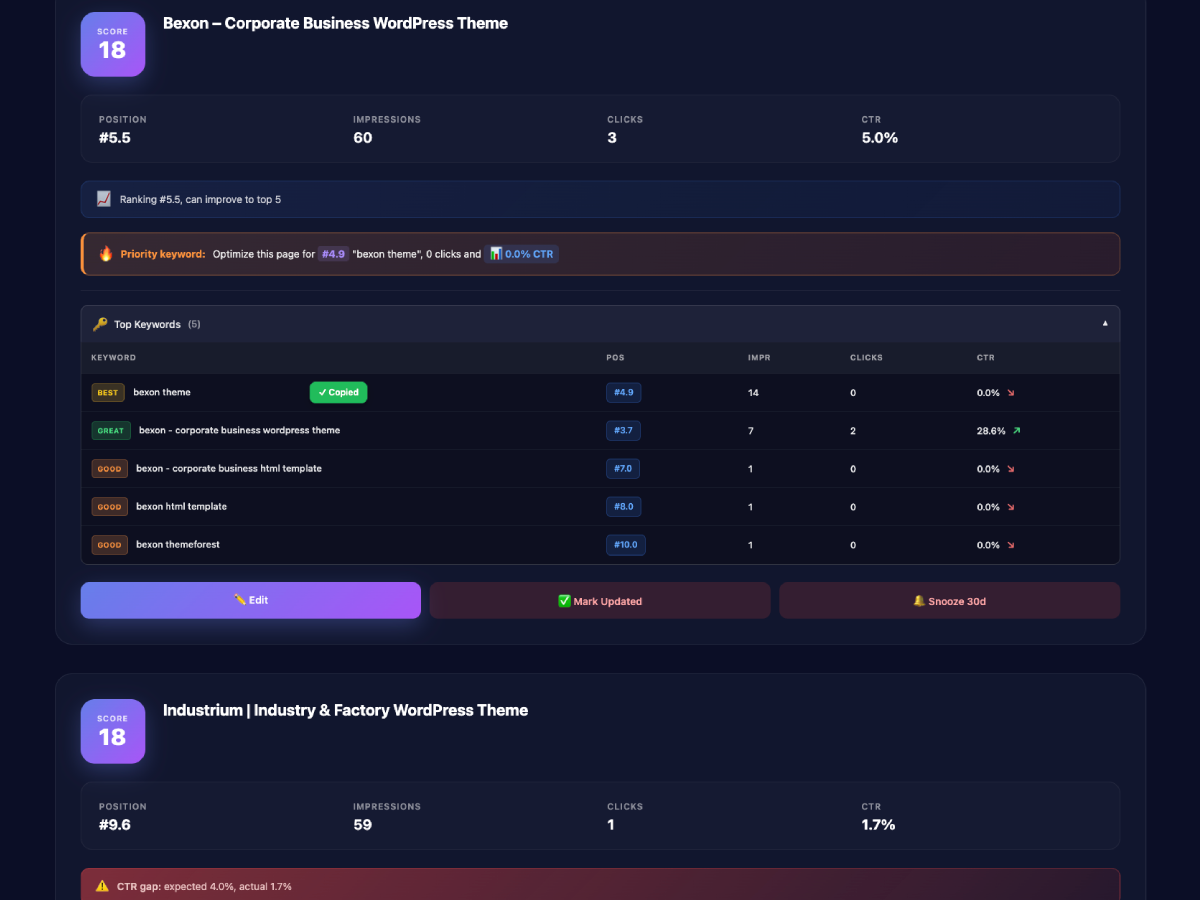This screenshot has width=1200, height=900.
Task: Click the 0.0% CTR chip in priority banner
Action: 521,254
